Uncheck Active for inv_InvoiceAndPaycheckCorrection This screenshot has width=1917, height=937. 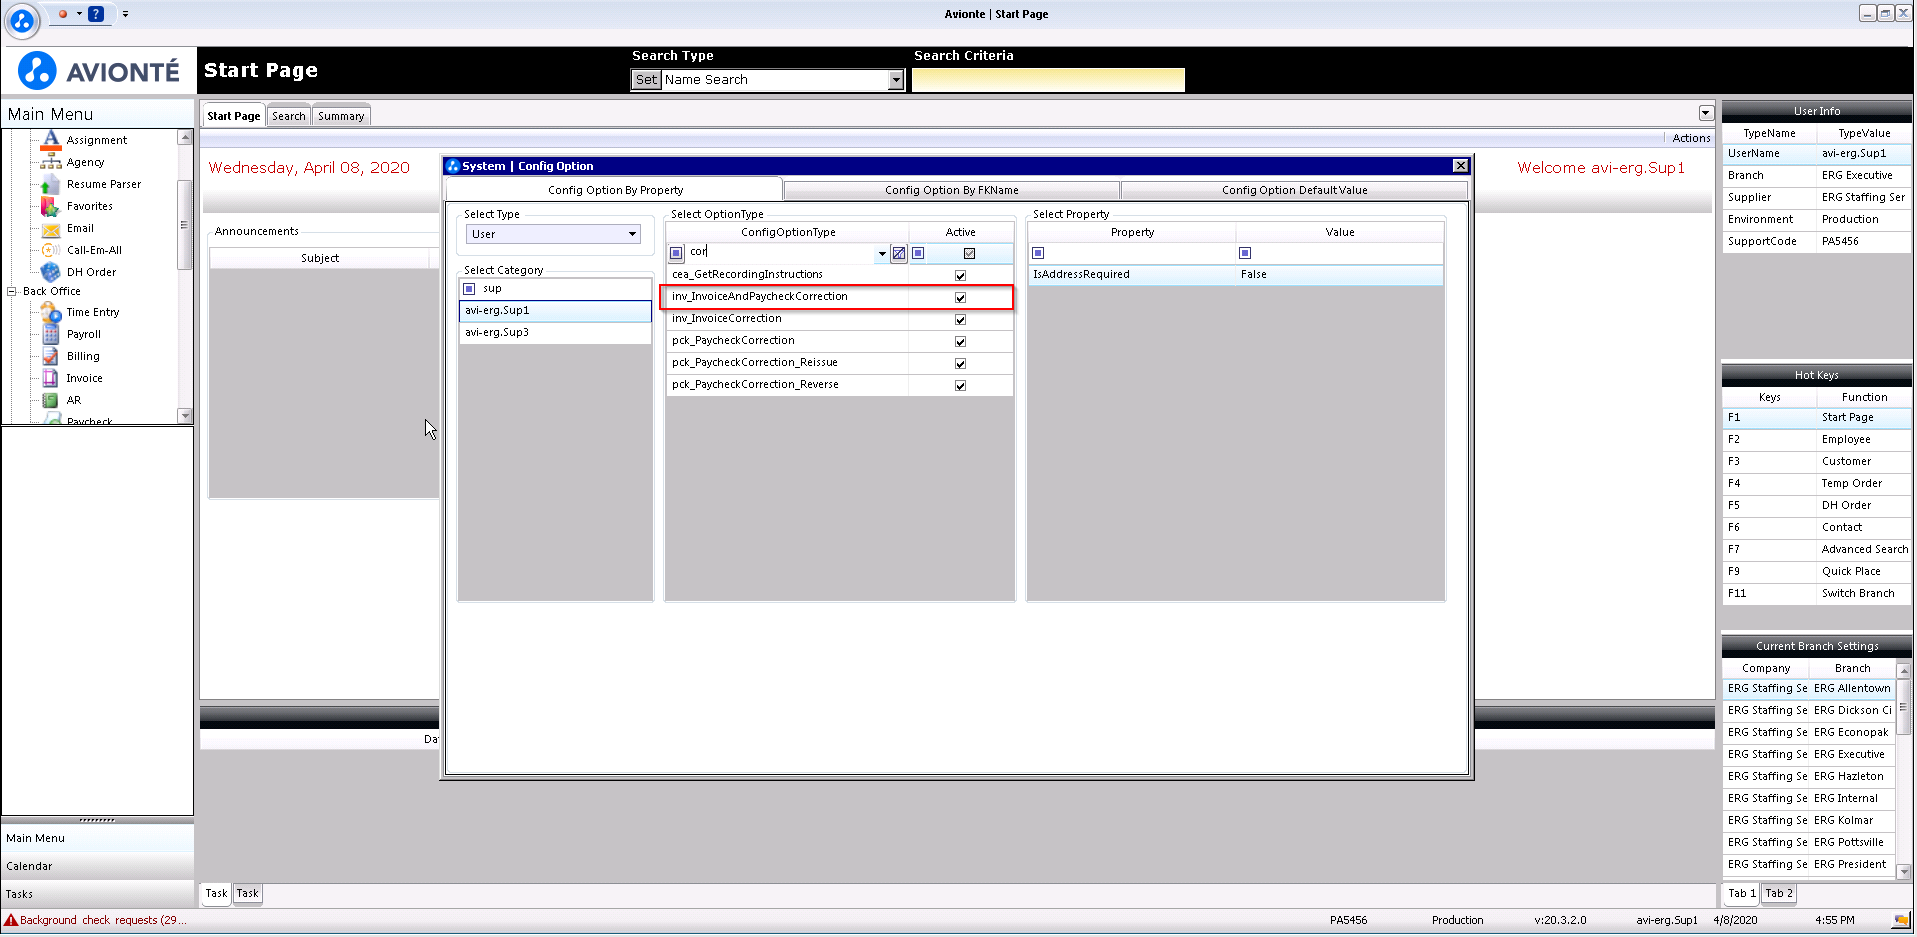coord(960,297)
